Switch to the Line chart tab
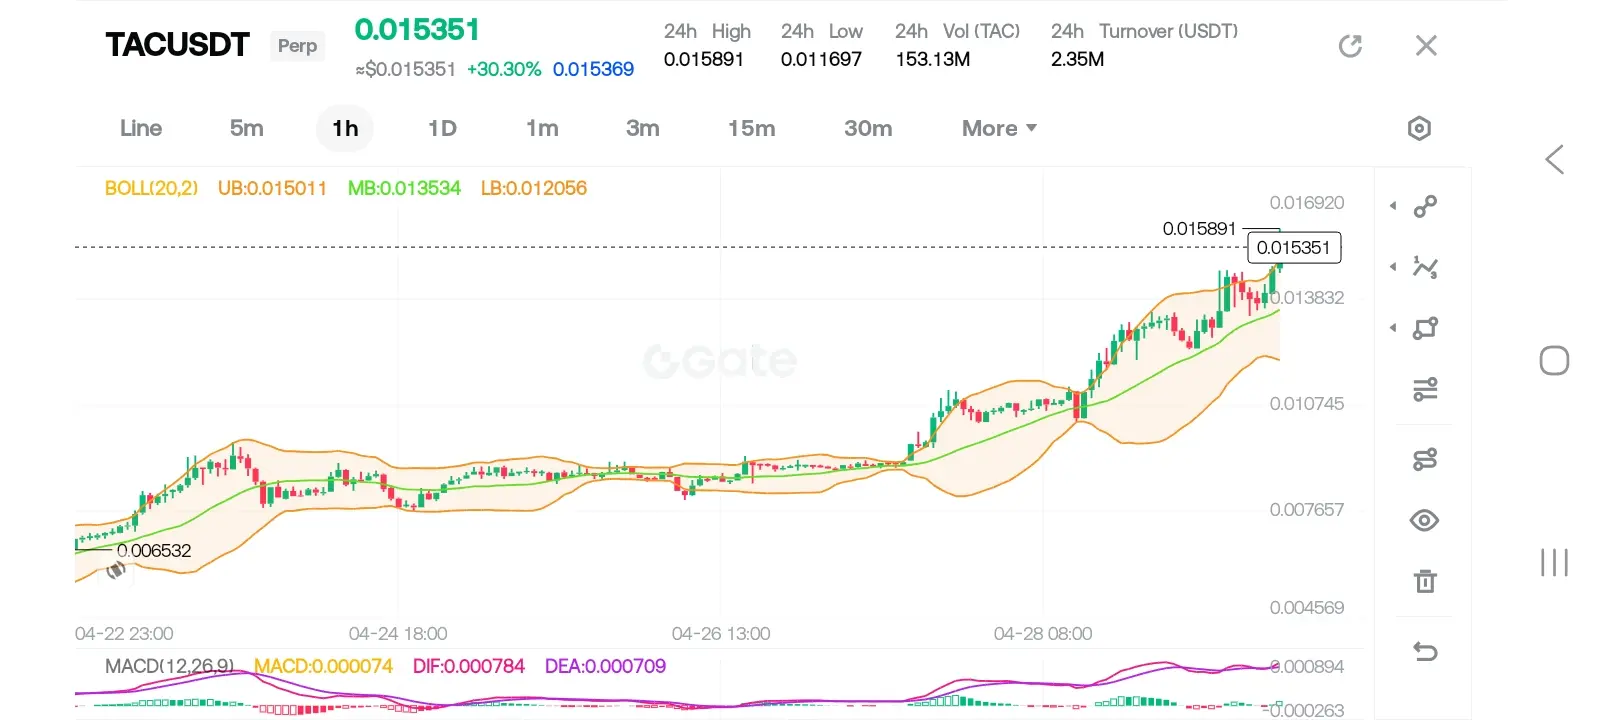The width and height of the screenshot is (1600, 720). click(x=141, y=128)
